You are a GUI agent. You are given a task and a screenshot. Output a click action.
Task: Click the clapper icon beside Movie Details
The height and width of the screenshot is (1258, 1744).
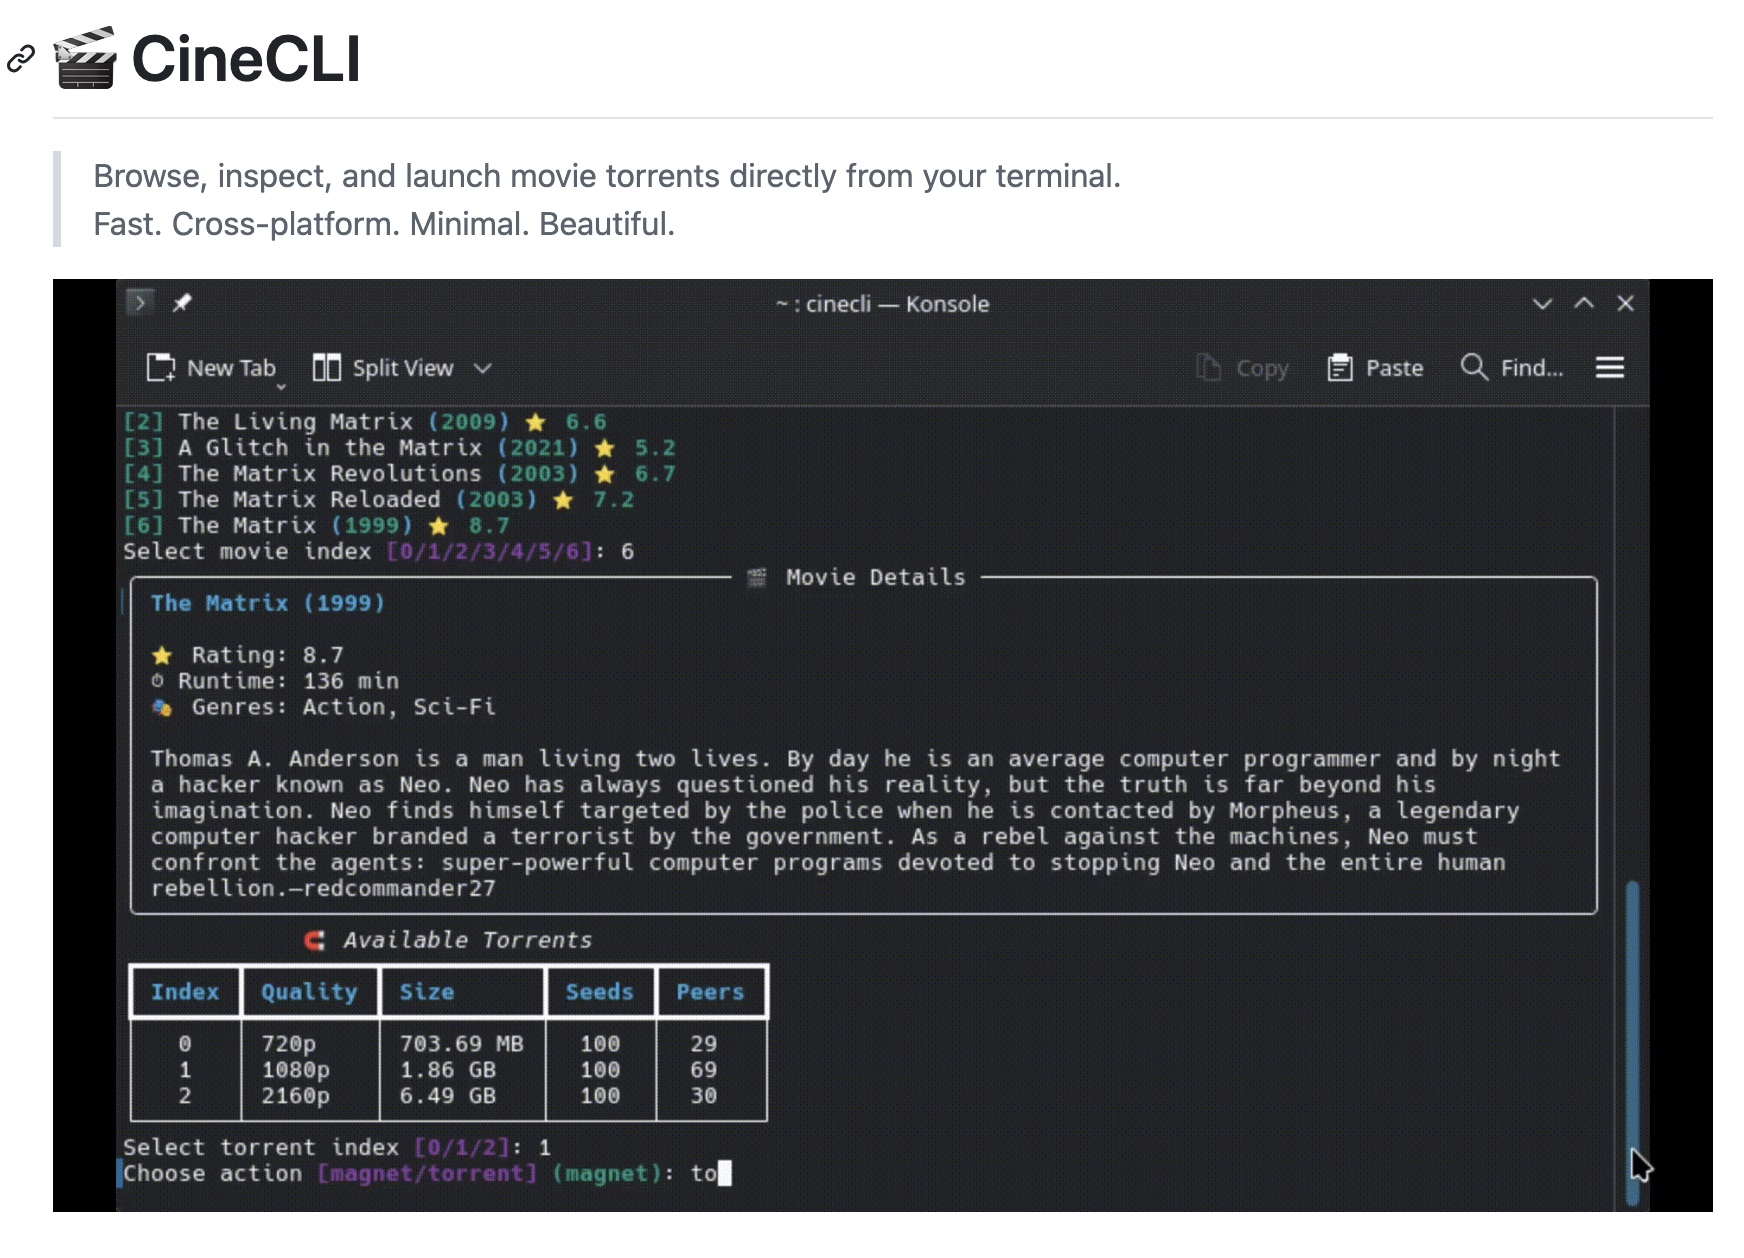757,577
